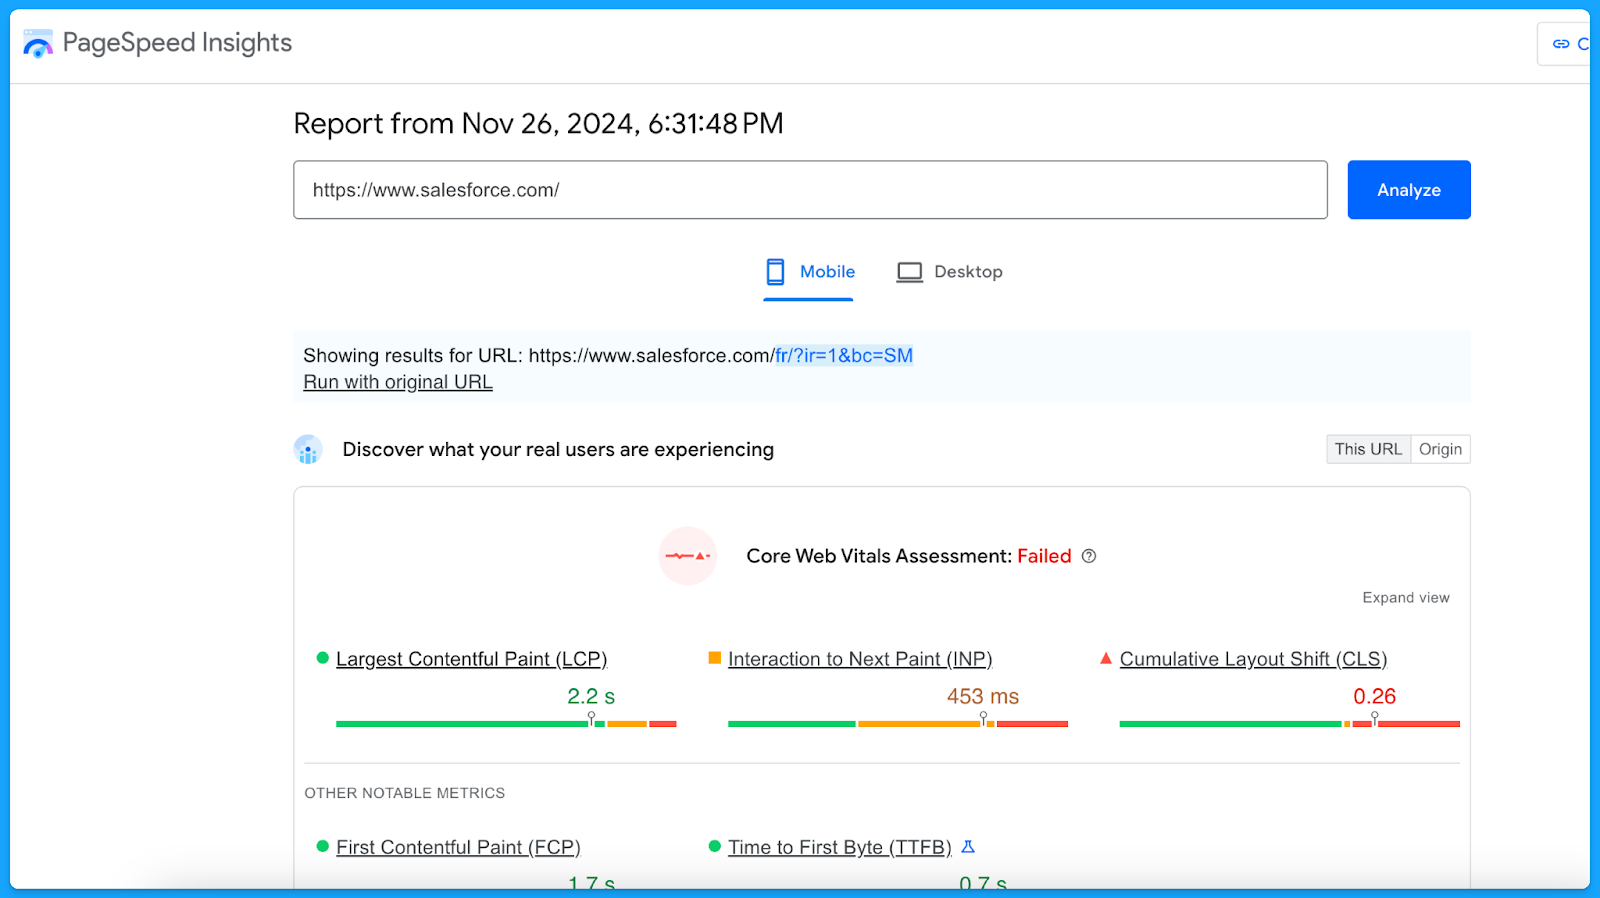
Task: Click Run with original URL link
Action: (398, 382)
